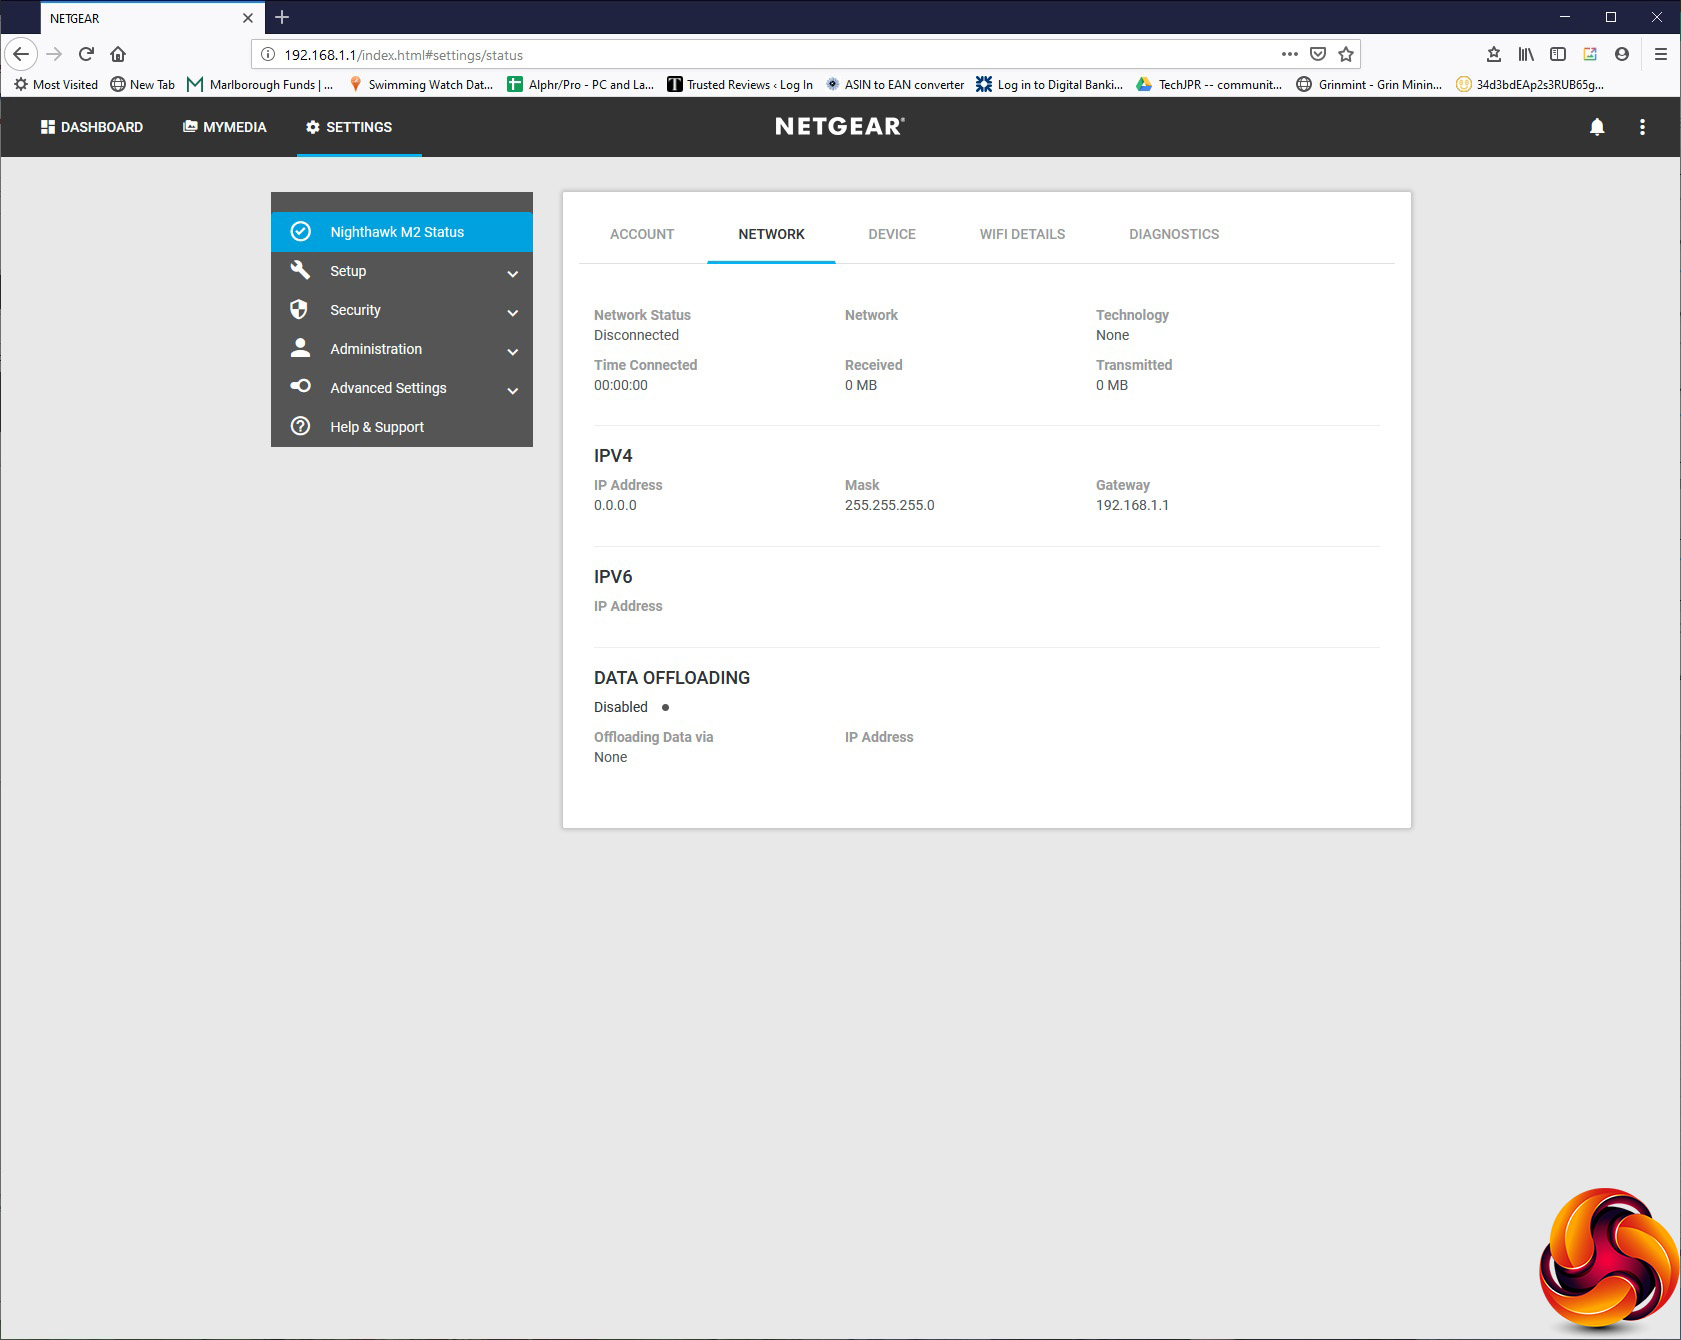
Task: Click the Disabled data offloading status
Action: [x=621, y=707]
